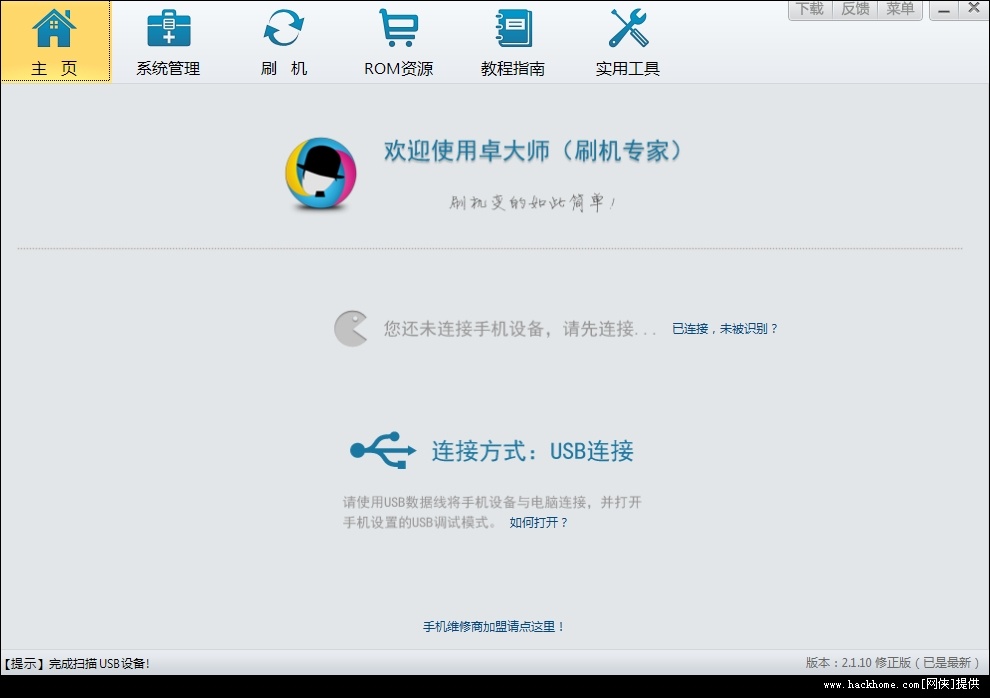
Task: Click the 反馈 feedback button
Action: 855,9
